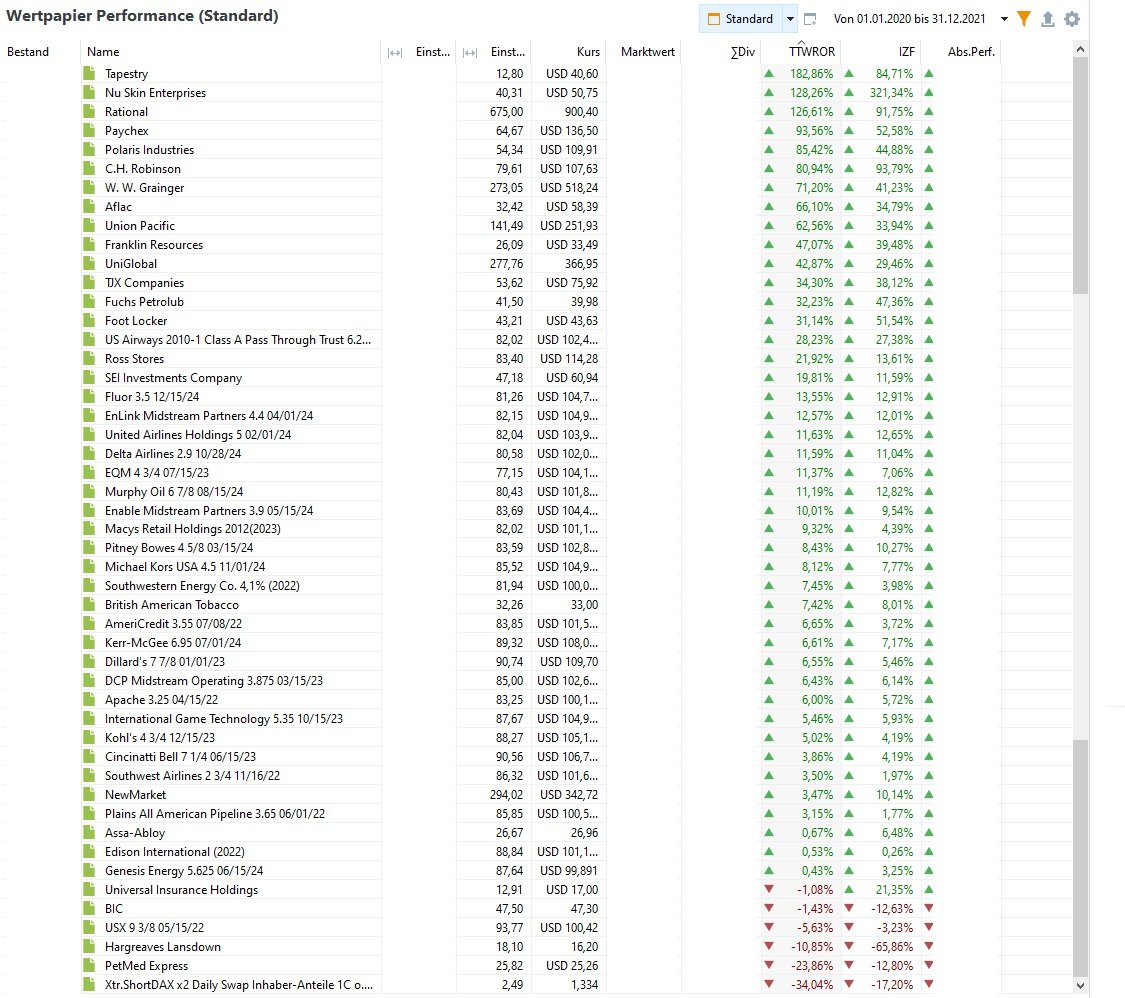Click red TTWROR down arrow for Universal Insurance Holdings
1125x998 pixels.
point(769,889)
